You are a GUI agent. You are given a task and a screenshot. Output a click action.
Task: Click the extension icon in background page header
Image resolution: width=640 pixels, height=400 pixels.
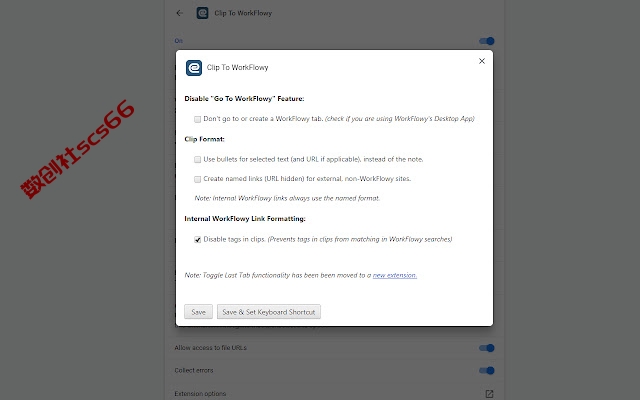pos(202,13)
